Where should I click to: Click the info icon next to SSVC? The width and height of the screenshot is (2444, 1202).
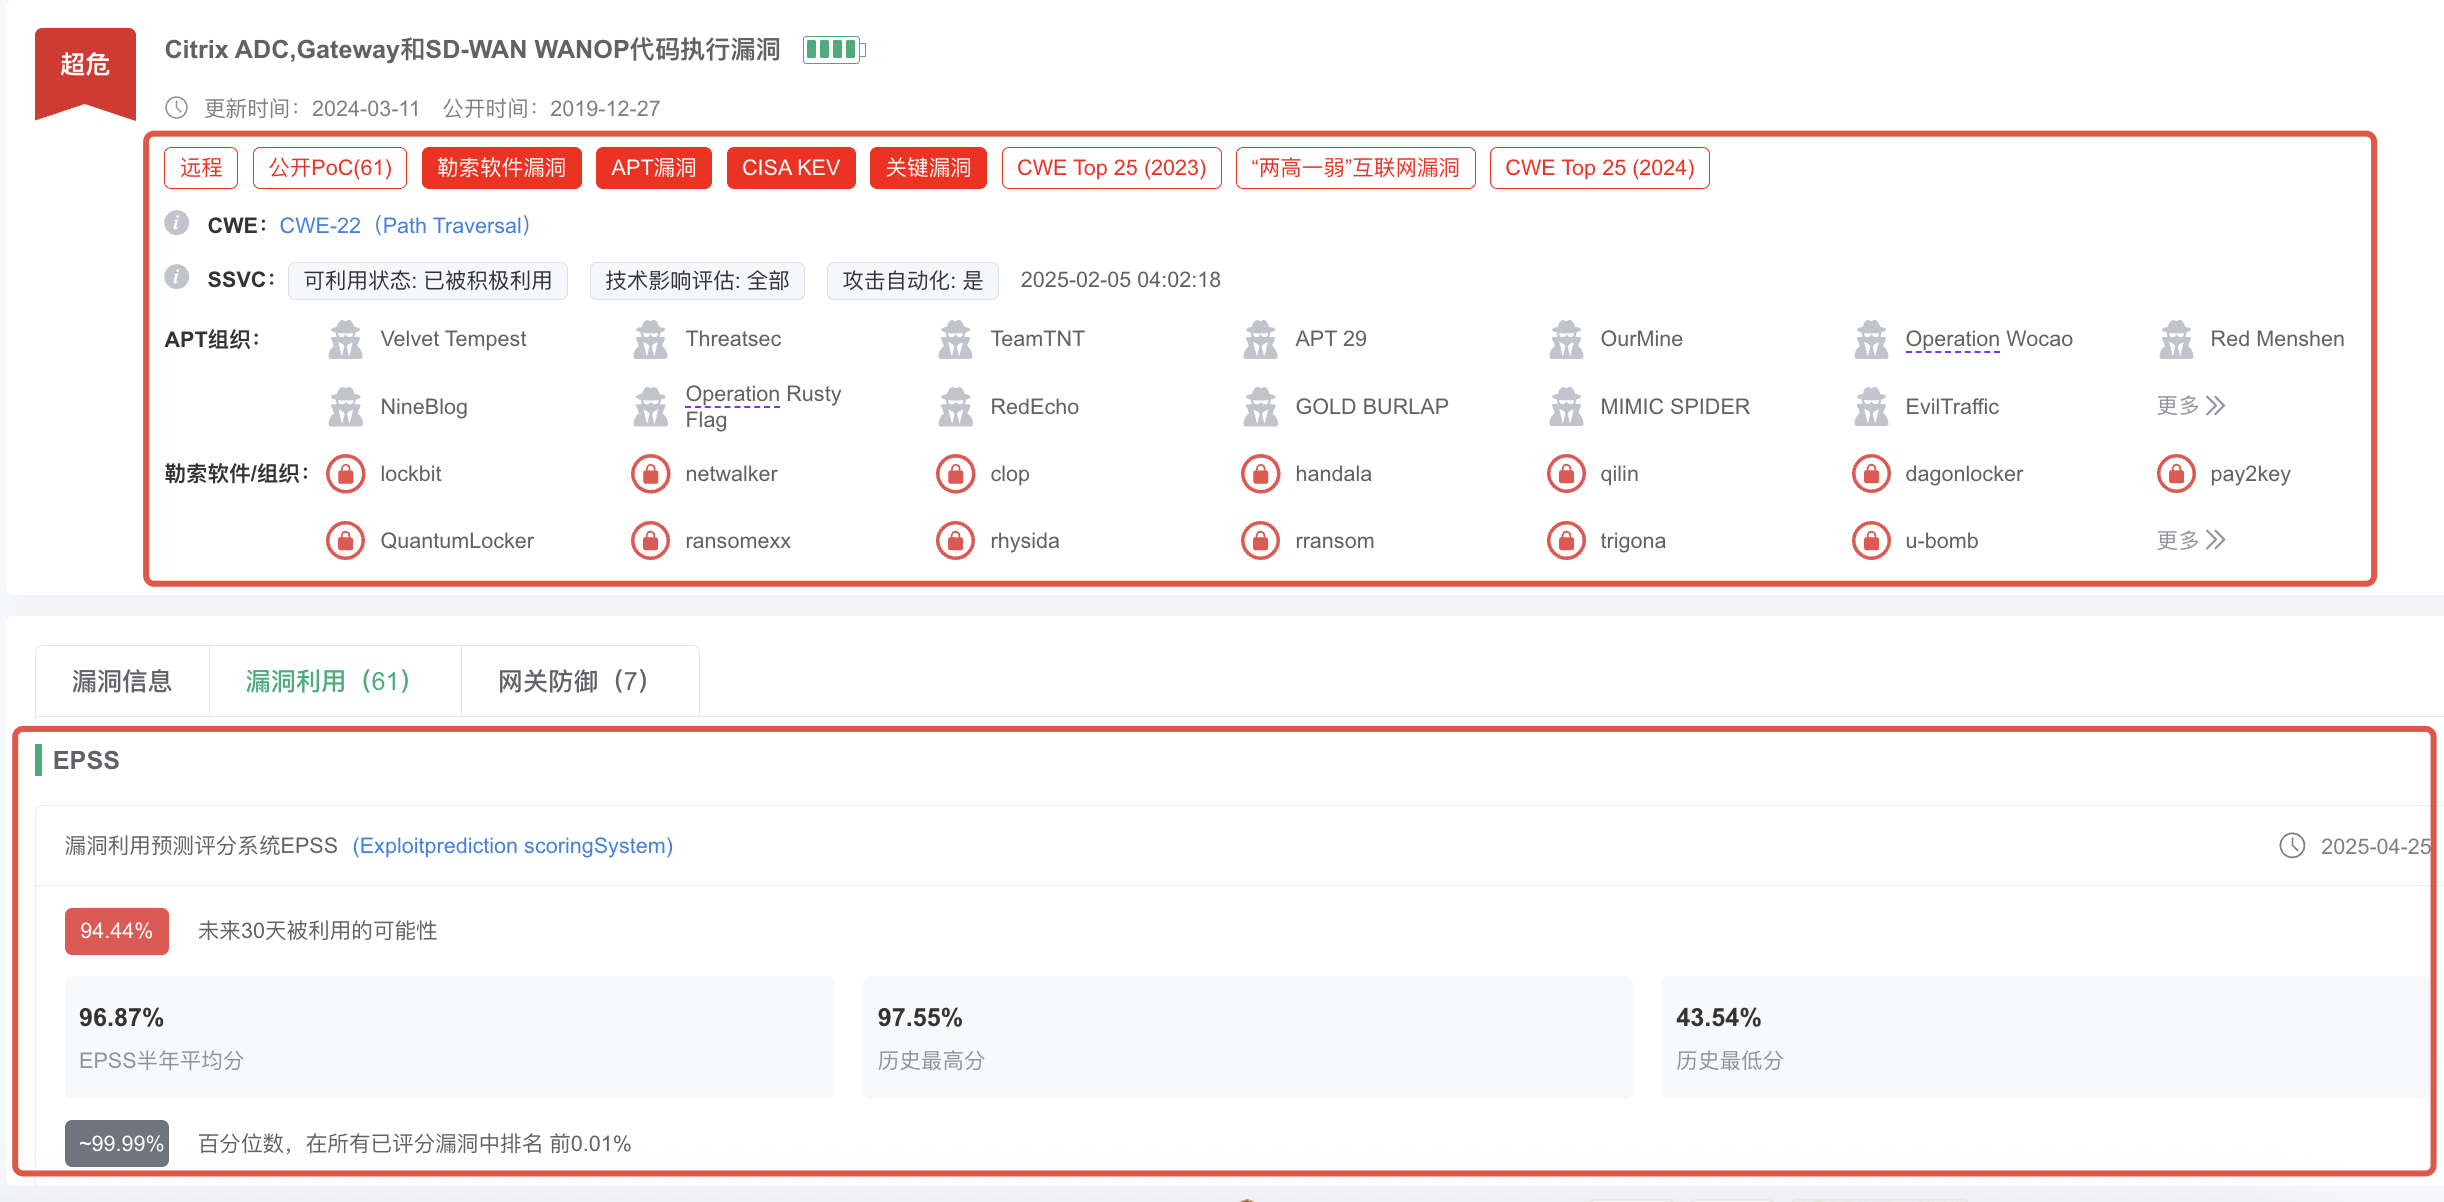tap(177, 277)
